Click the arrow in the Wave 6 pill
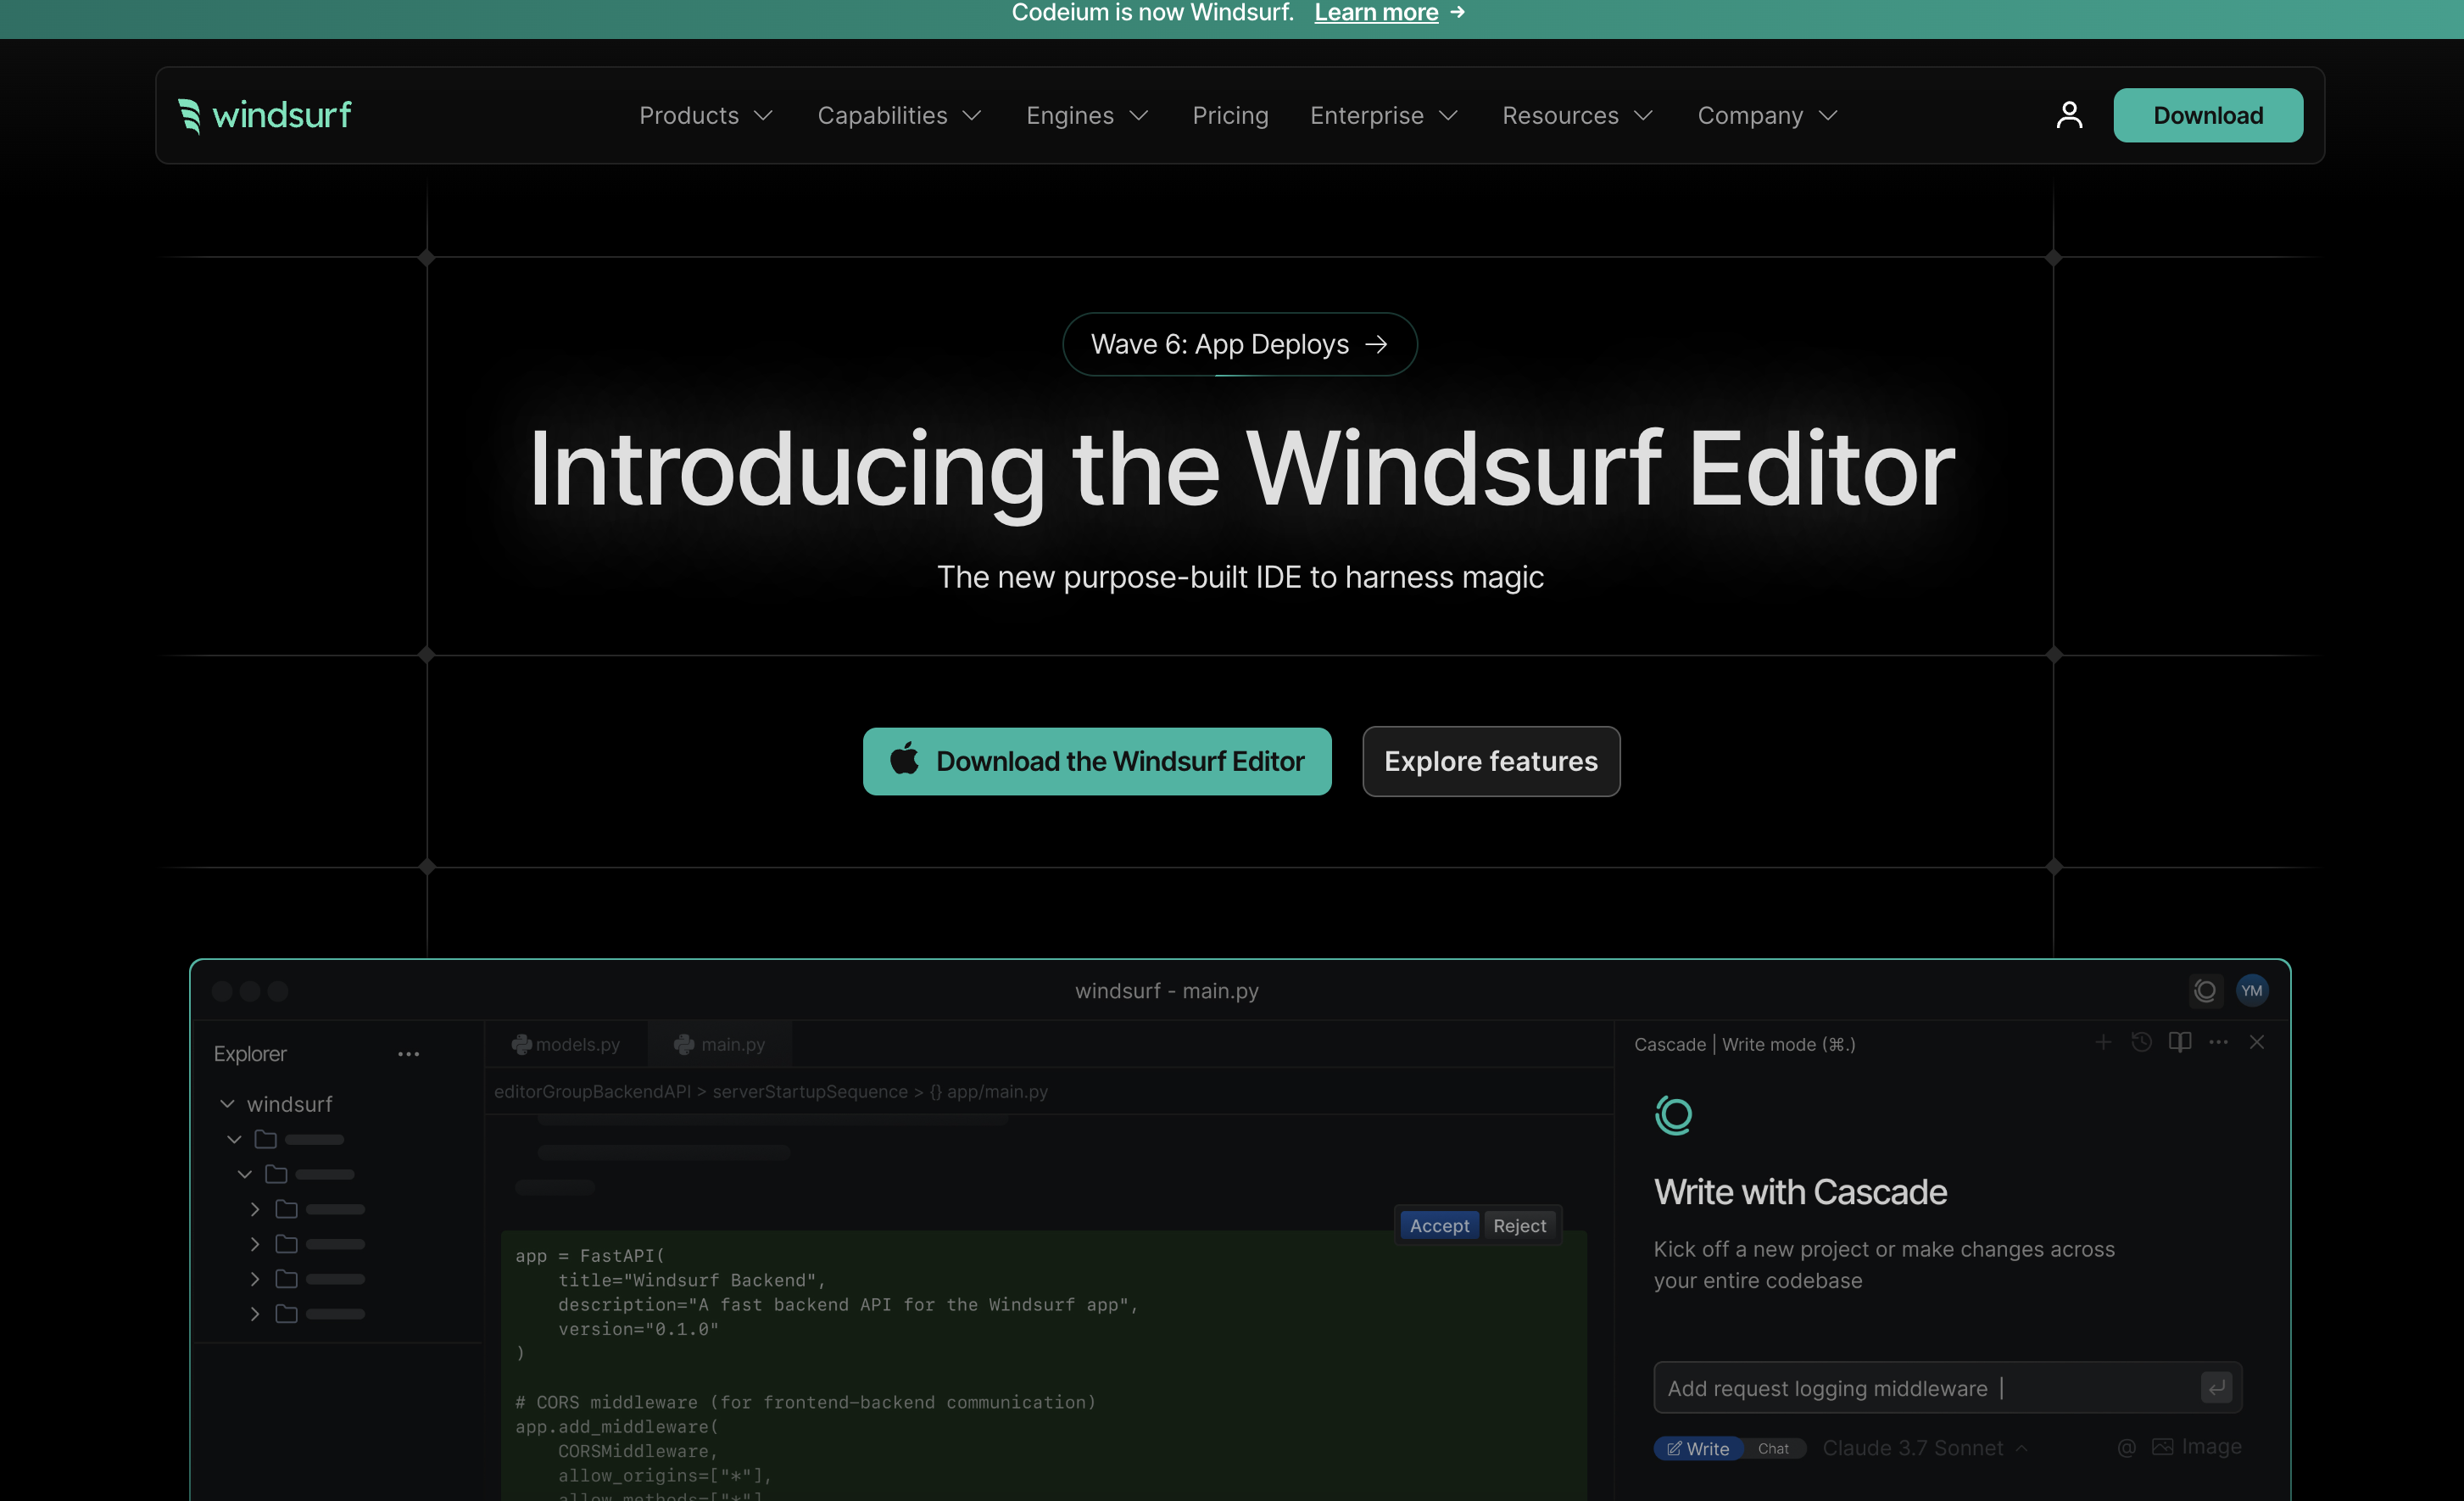 point(1377,344)
